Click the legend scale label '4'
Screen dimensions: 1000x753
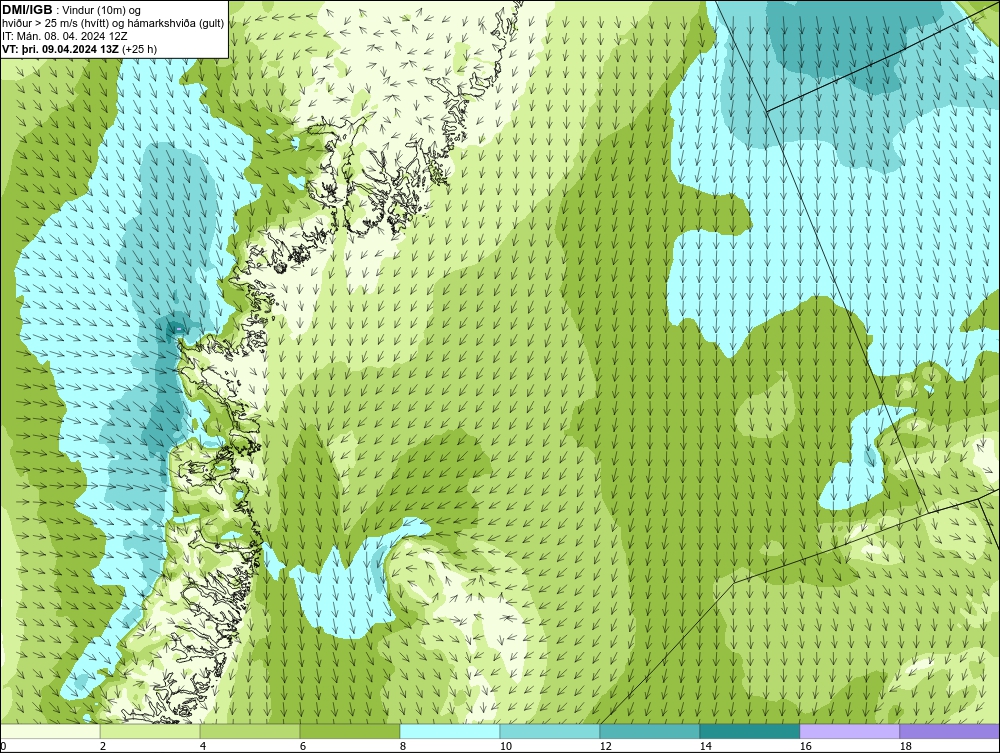[x=203, y=746]
